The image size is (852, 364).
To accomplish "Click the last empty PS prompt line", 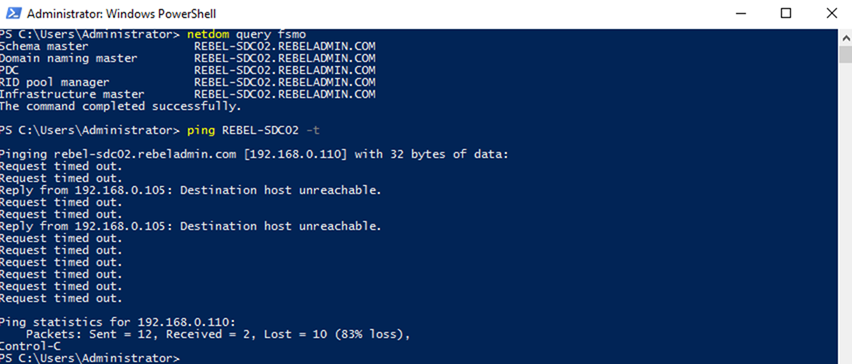I will click(90, 358).
